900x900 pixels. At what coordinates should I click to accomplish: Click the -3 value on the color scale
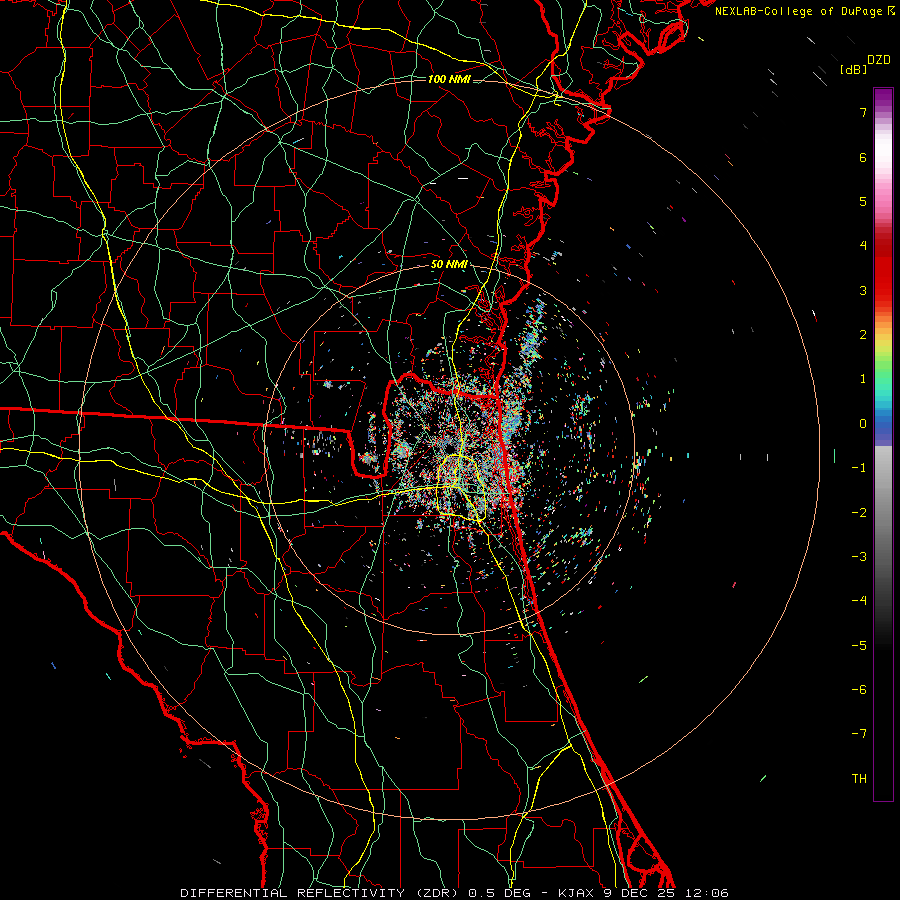pyautogui.click(x=859, y=557)
